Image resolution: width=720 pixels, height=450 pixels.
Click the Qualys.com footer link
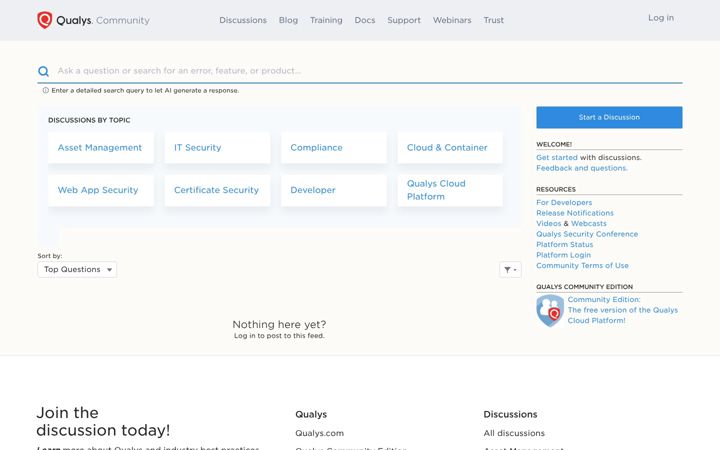320,433
